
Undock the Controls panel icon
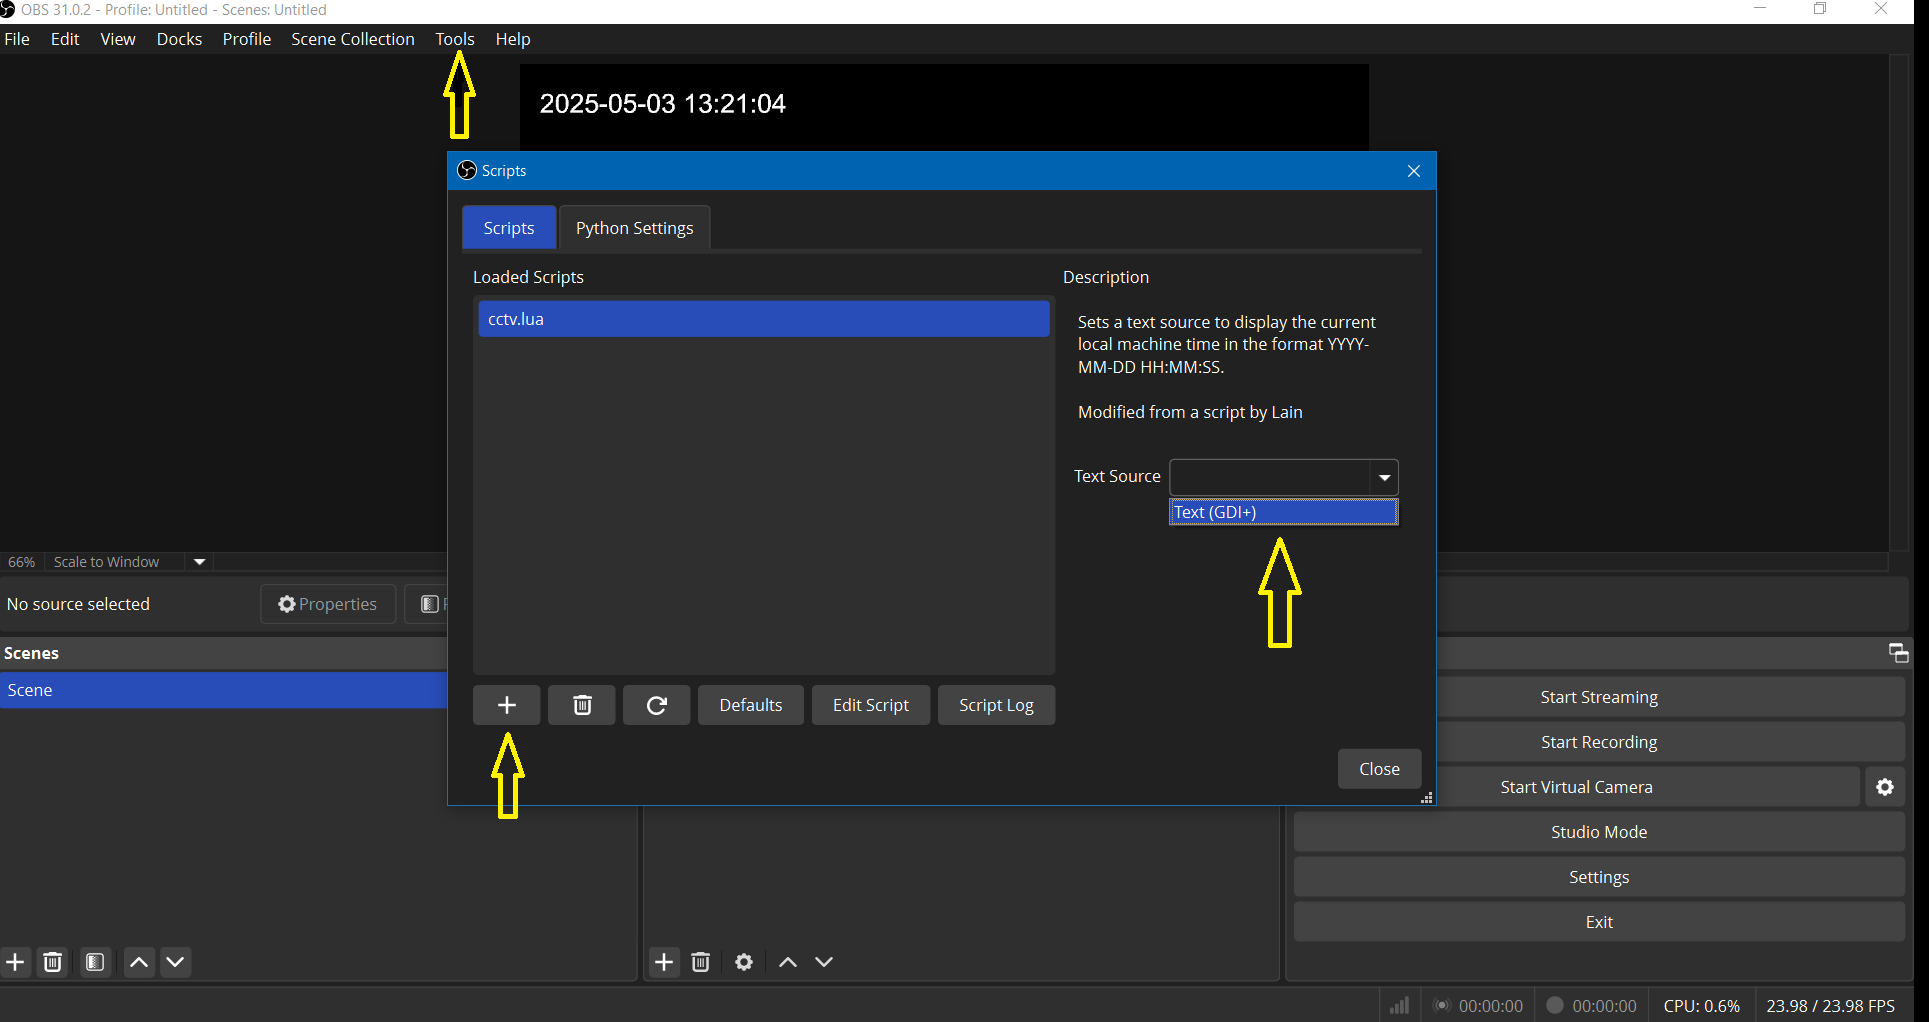click(x=1898, y=653)
